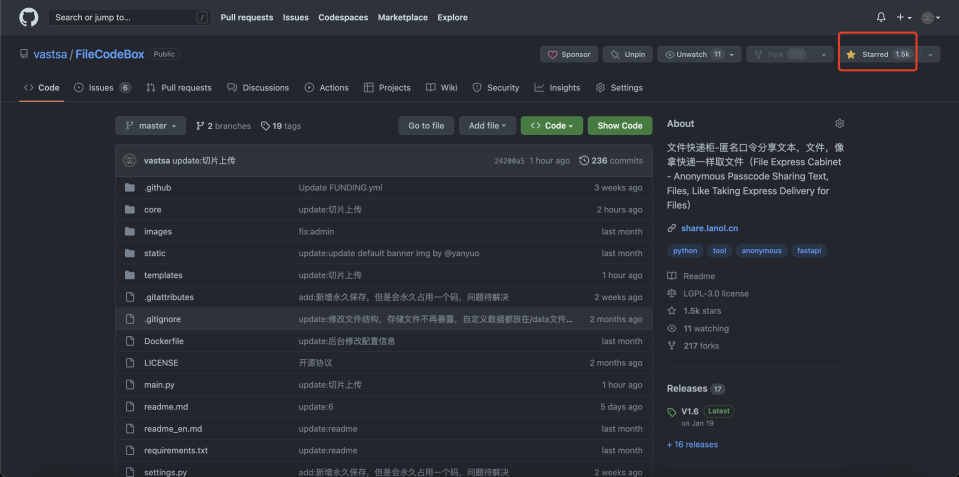This screenshot has height=477, width=959.
Task: Open the green Code dropdown
Action: (552, 125)
